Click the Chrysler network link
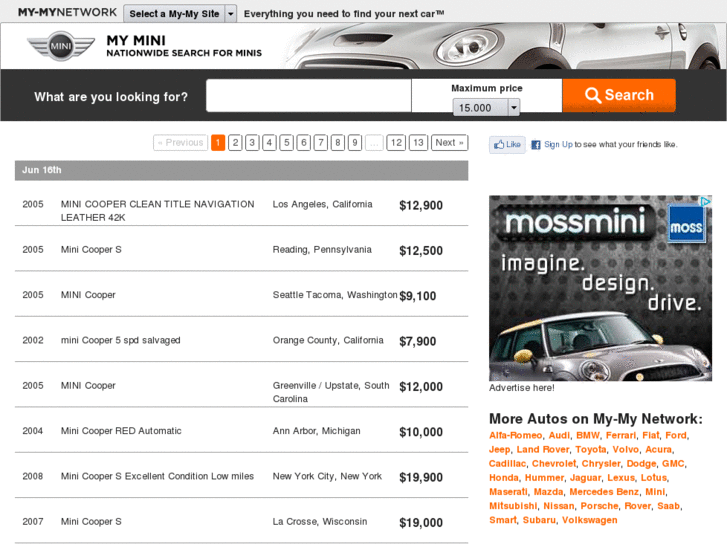The image size is (727, 545). point(601,464)
